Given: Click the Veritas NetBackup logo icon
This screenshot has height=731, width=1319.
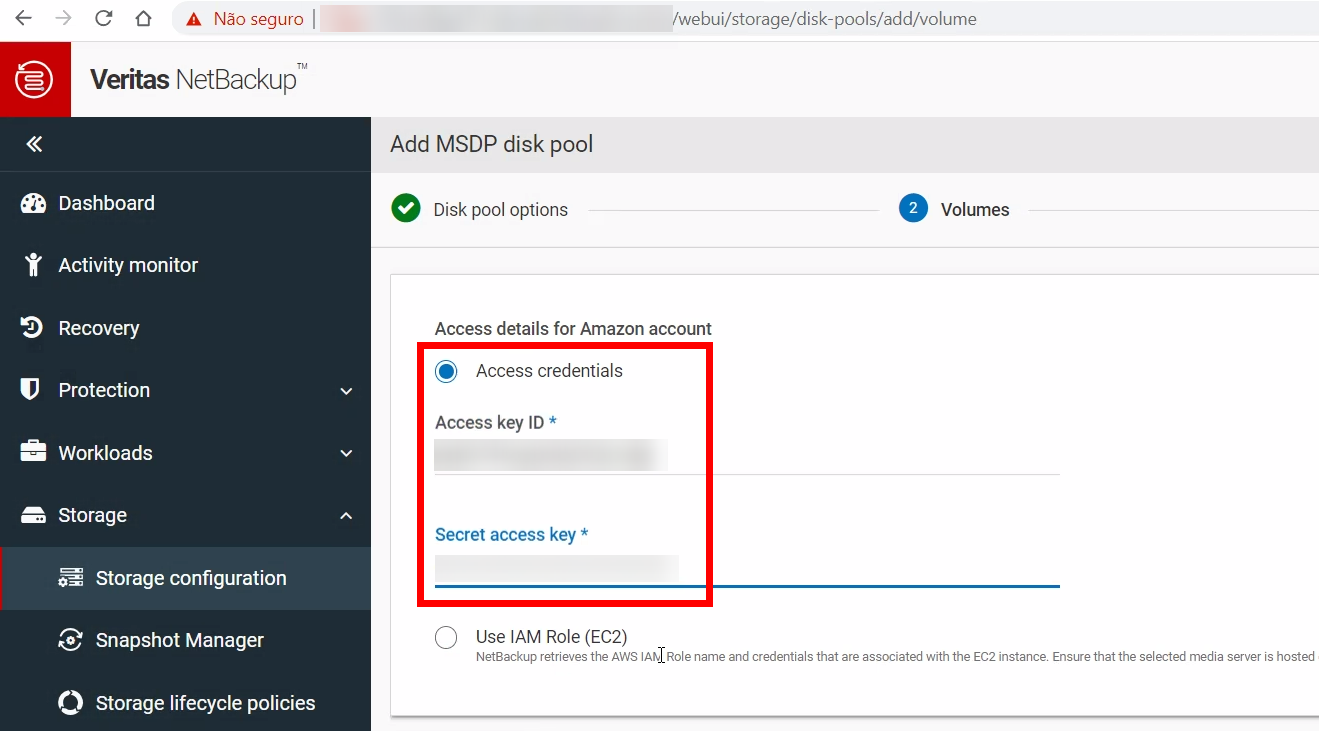Looking at the screenshot, I should [35, 79].
